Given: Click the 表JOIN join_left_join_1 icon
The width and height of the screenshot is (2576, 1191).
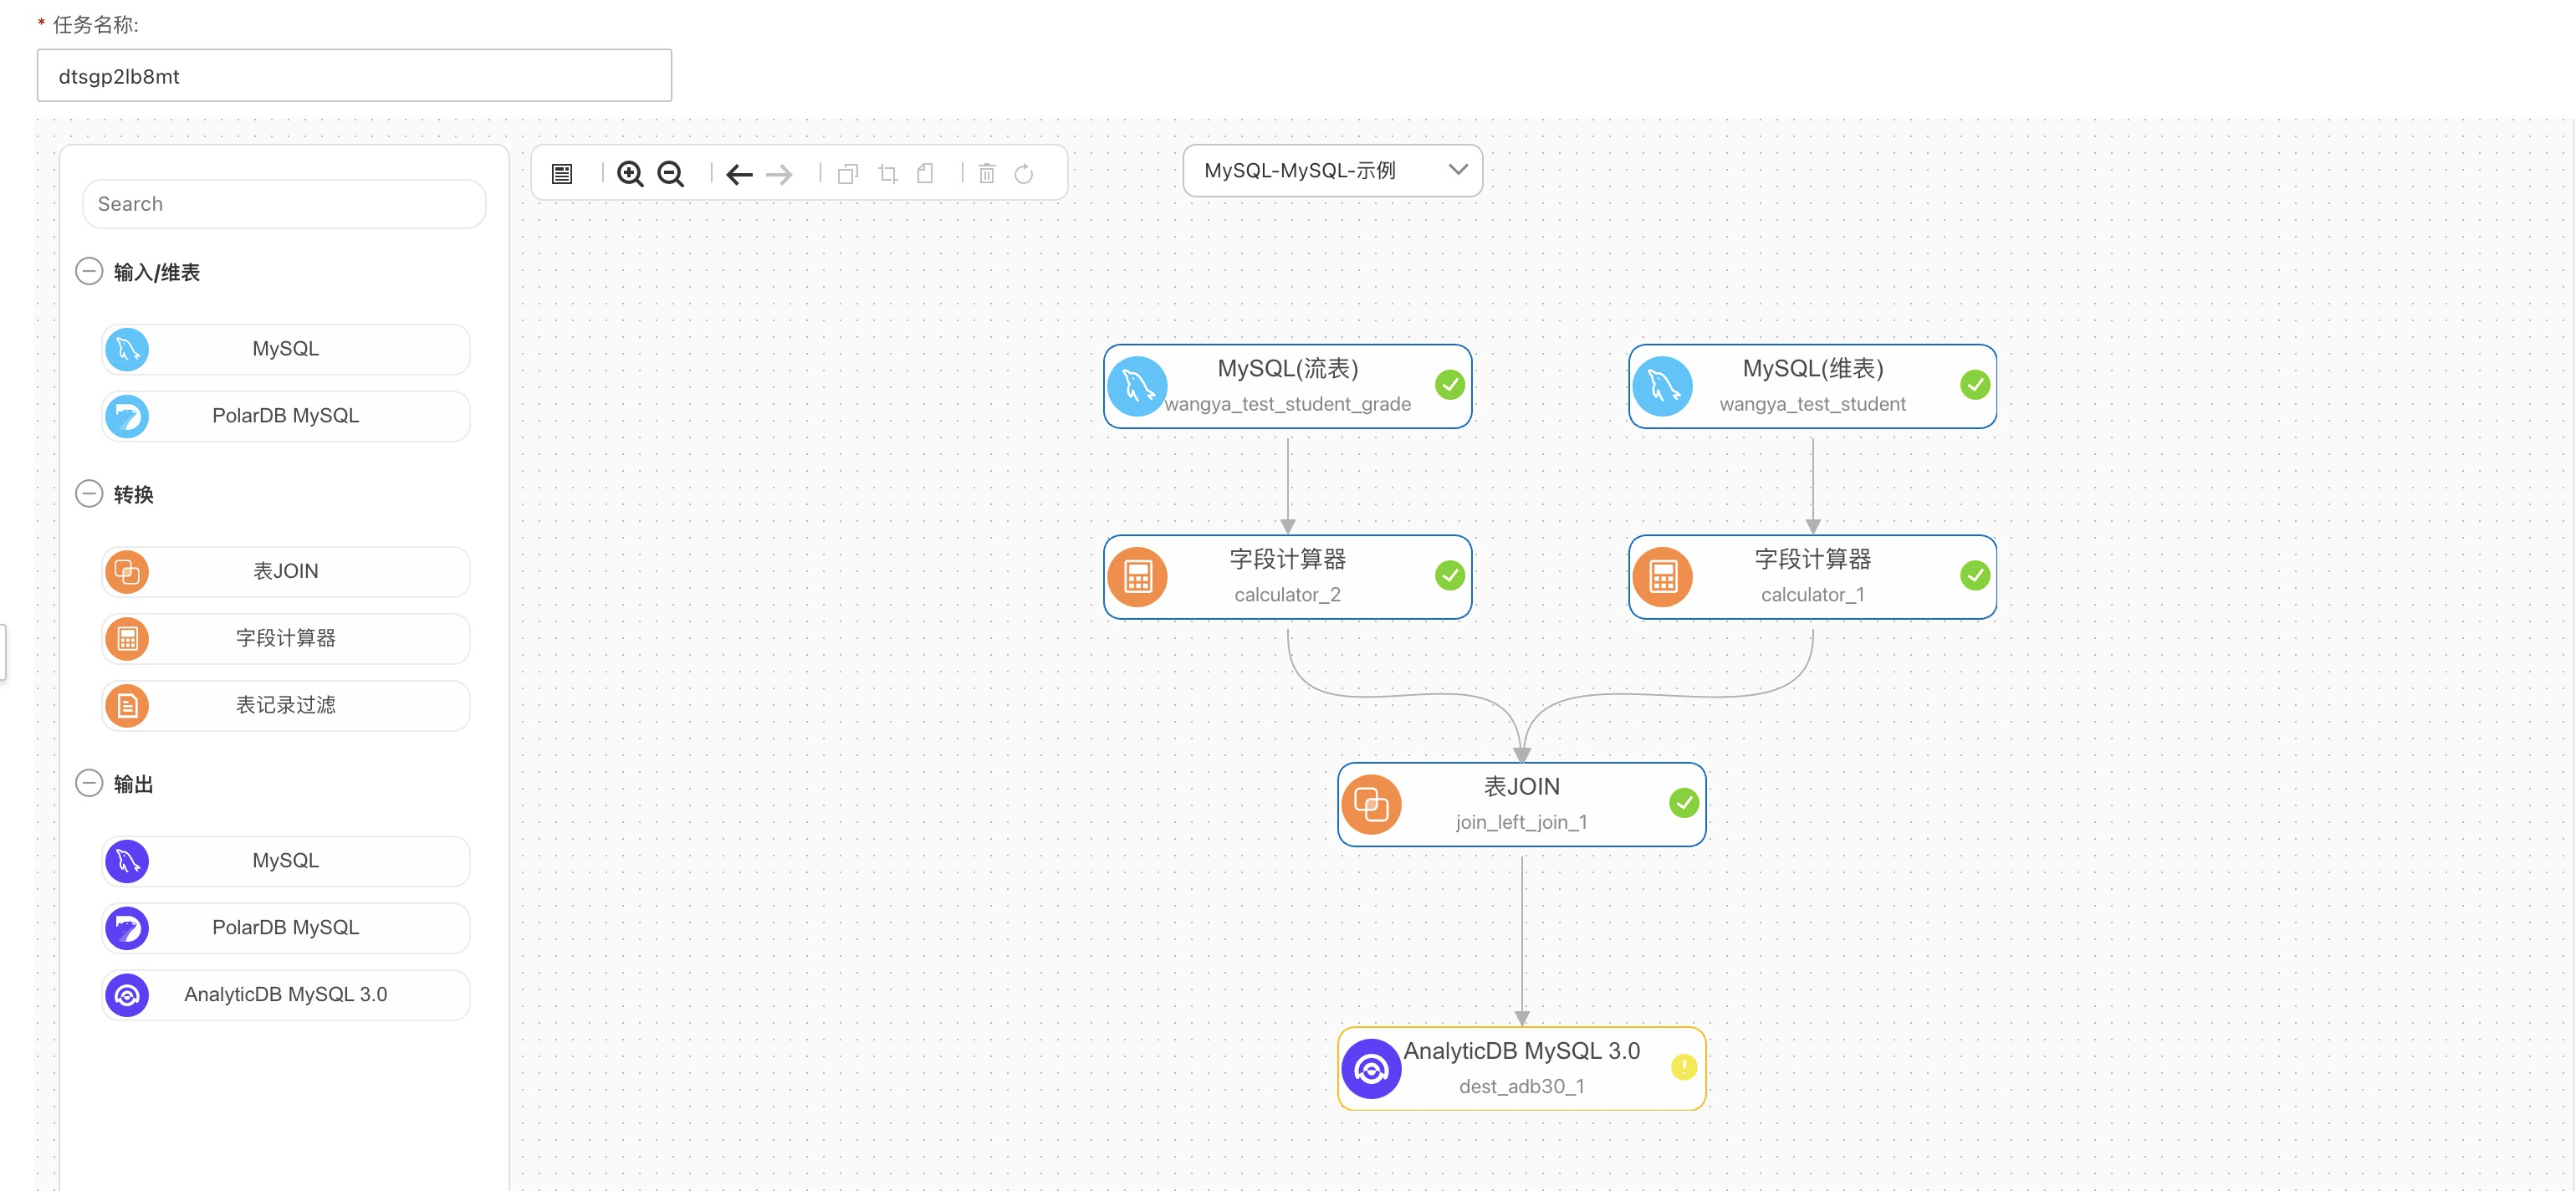Looking at the screenshot, I should [x=1372, y=803].
